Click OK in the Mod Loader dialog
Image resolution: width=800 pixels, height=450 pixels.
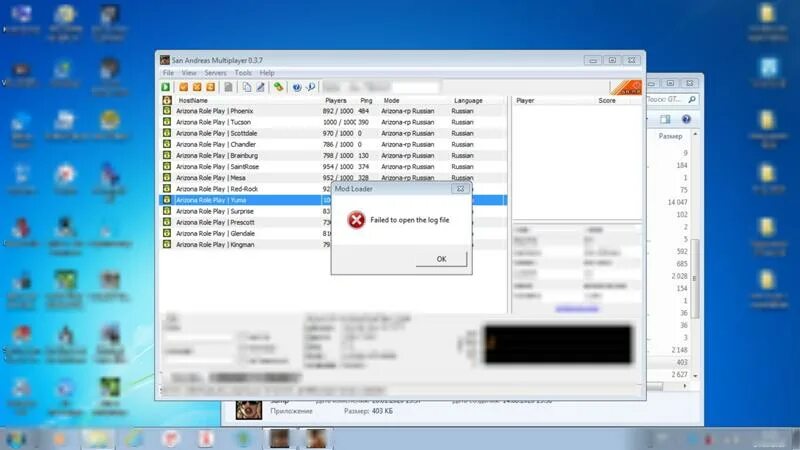click(441, 259)
